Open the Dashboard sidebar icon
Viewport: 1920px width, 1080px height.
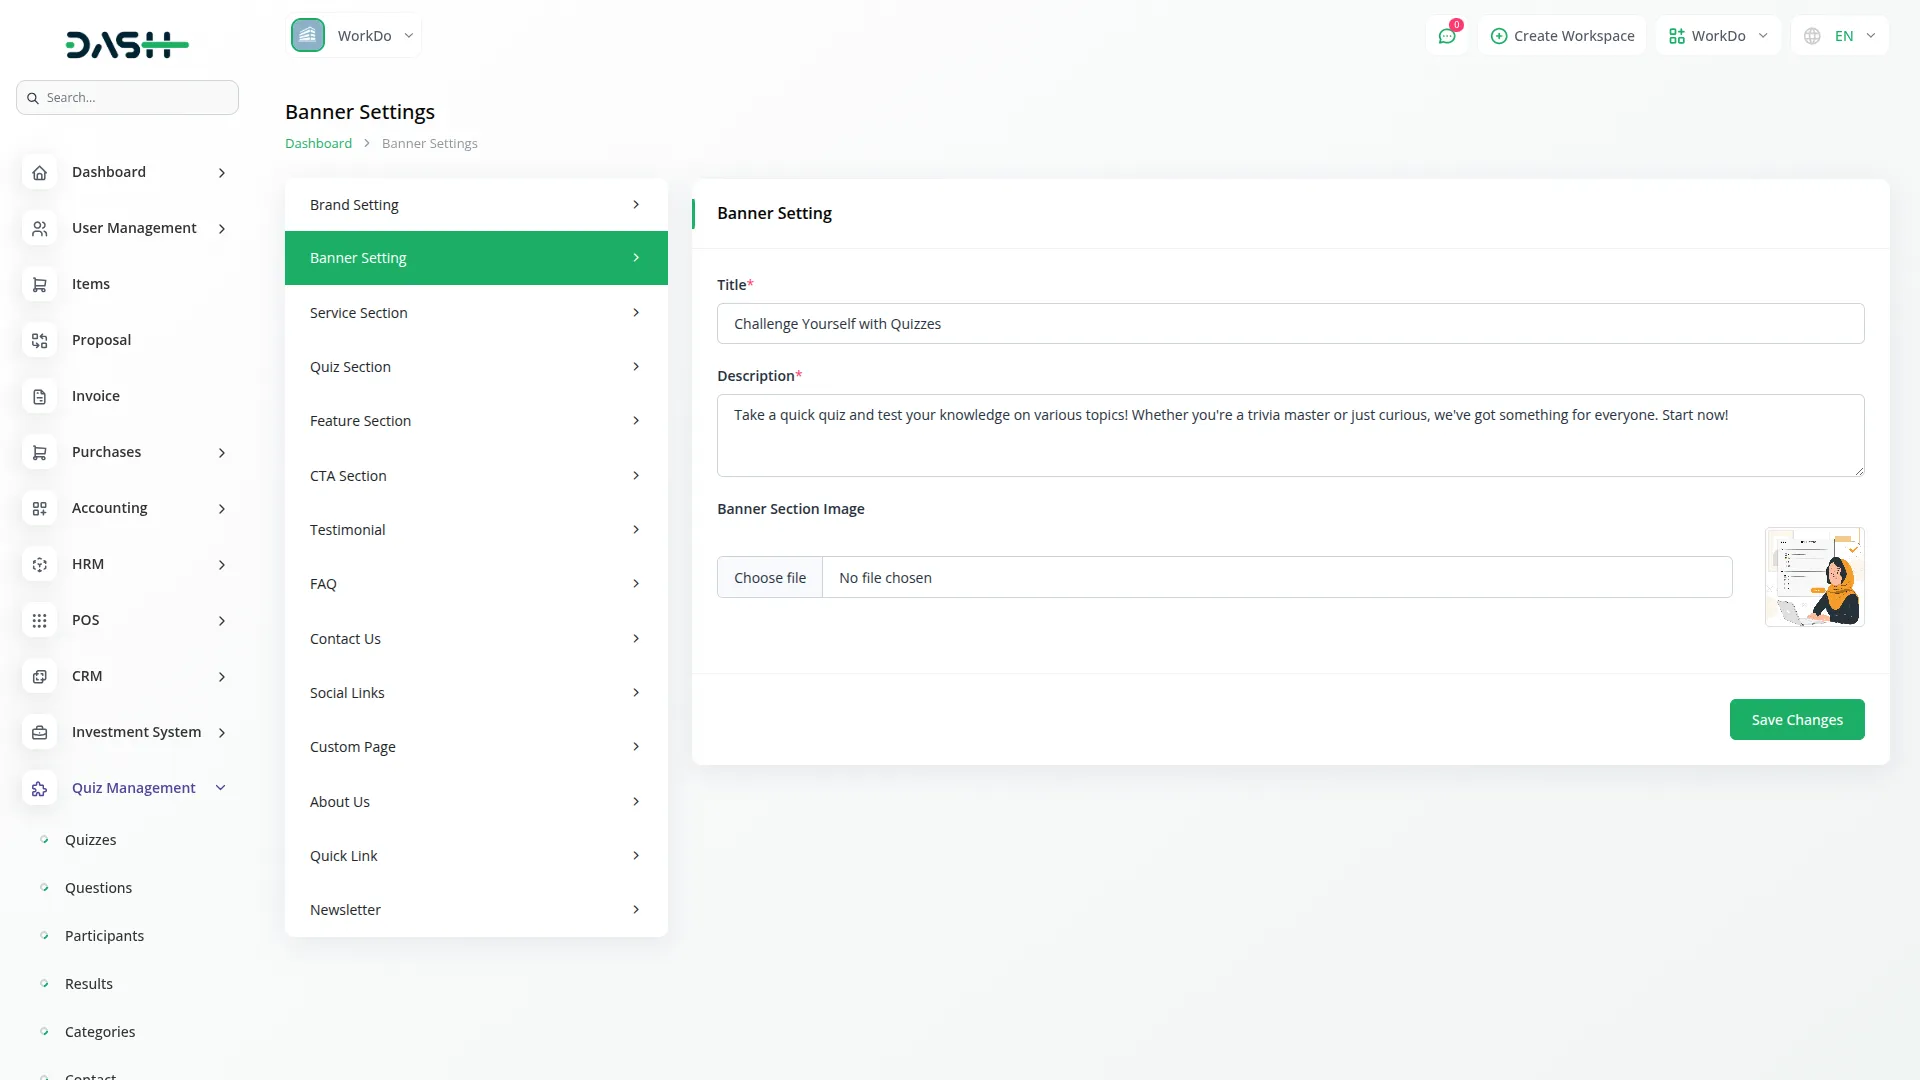point(39,172)
